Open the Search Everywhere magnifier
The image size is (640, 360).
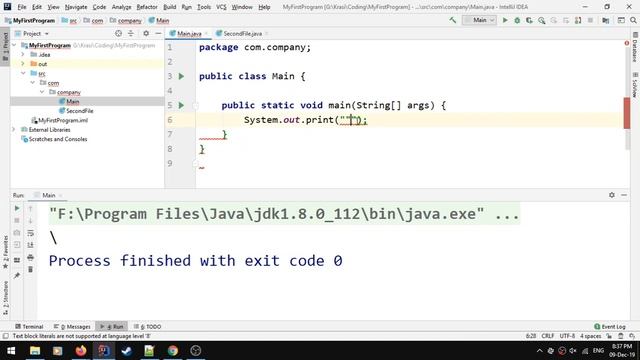tap(633, 20)
